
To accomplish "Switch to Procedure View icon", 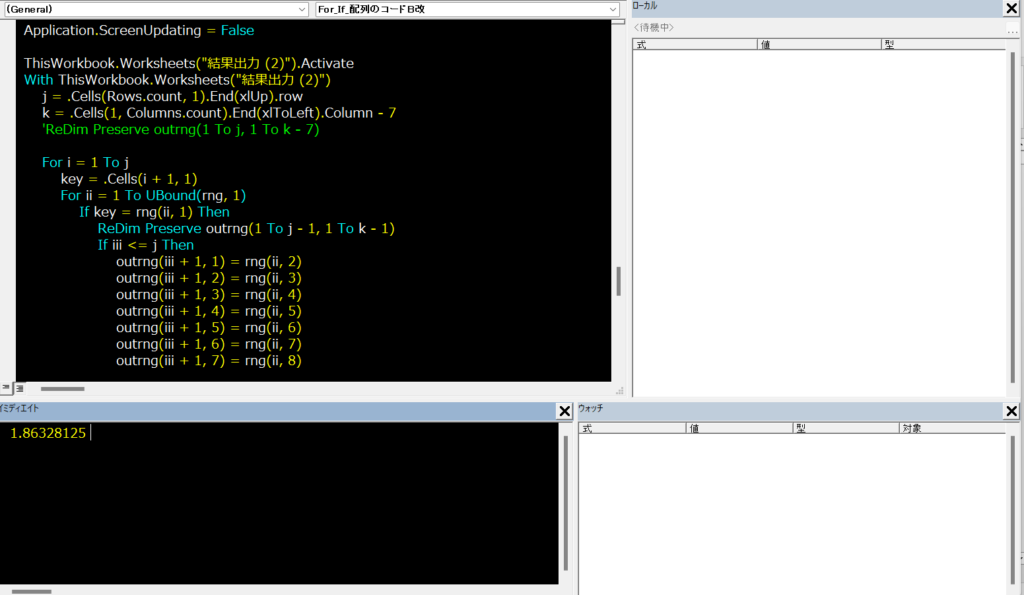I will coord(5,388).
